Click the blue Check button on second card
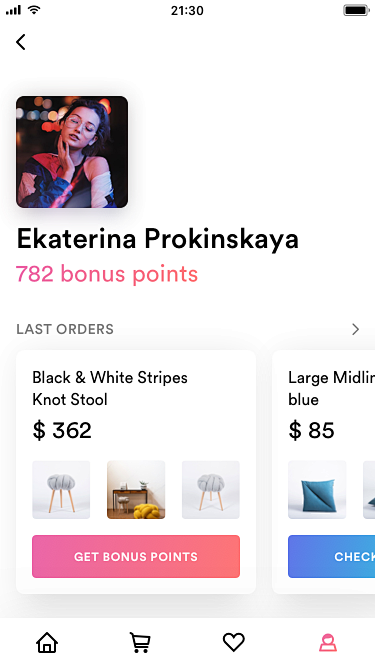Viewport: 375px width, 667px height. tap(332, 556)
